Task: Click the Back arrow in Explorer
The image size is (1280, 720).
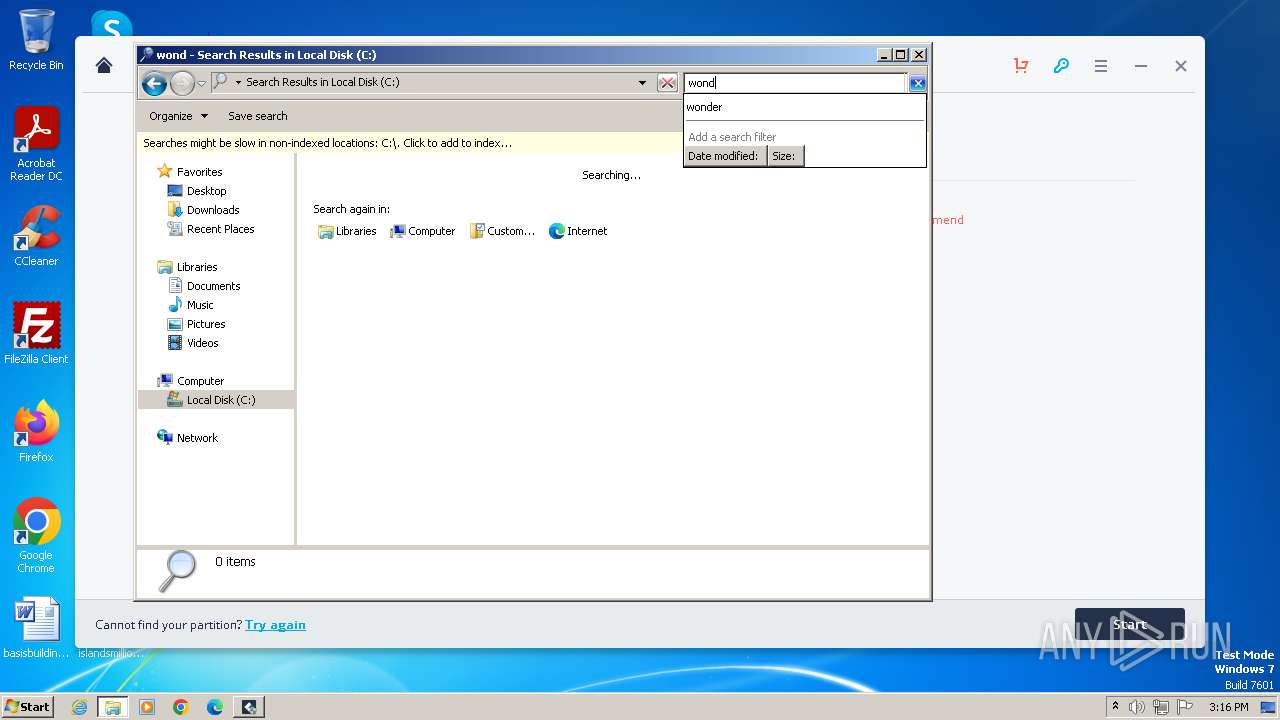Action: [154, 83]
